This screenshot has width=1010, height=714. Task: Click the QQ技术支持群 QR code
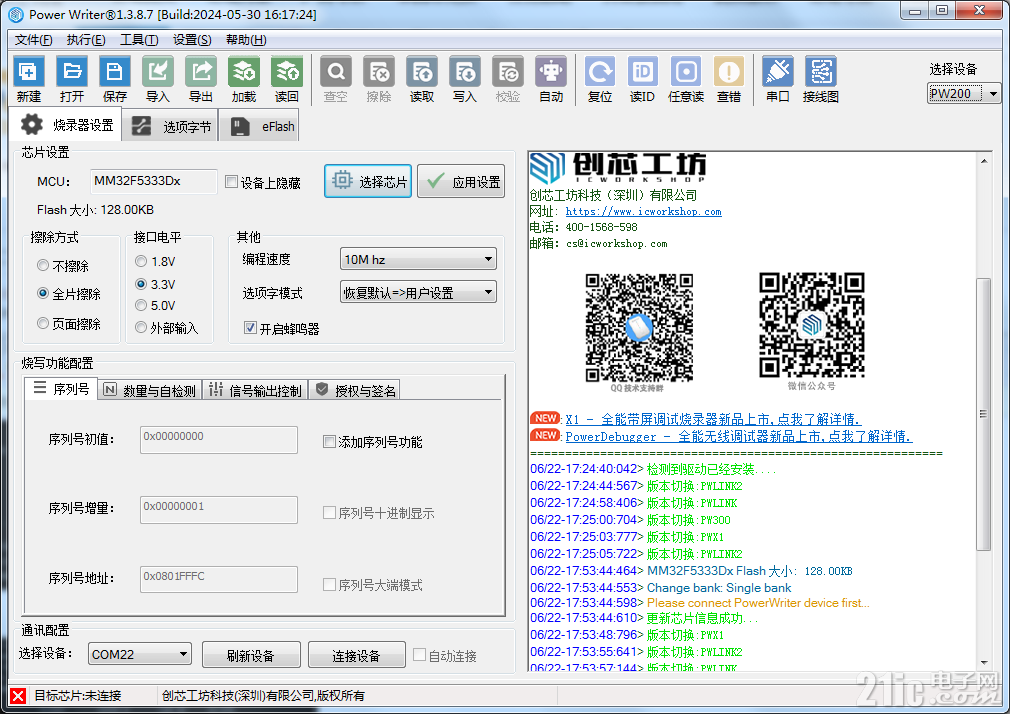[639, 327]
